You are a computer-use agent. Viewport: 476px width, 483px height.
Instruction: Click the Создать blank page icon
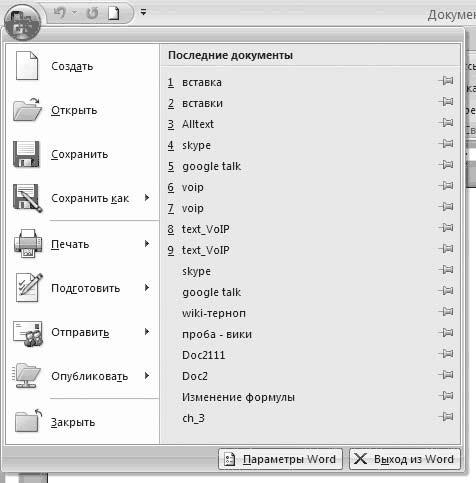27,66
